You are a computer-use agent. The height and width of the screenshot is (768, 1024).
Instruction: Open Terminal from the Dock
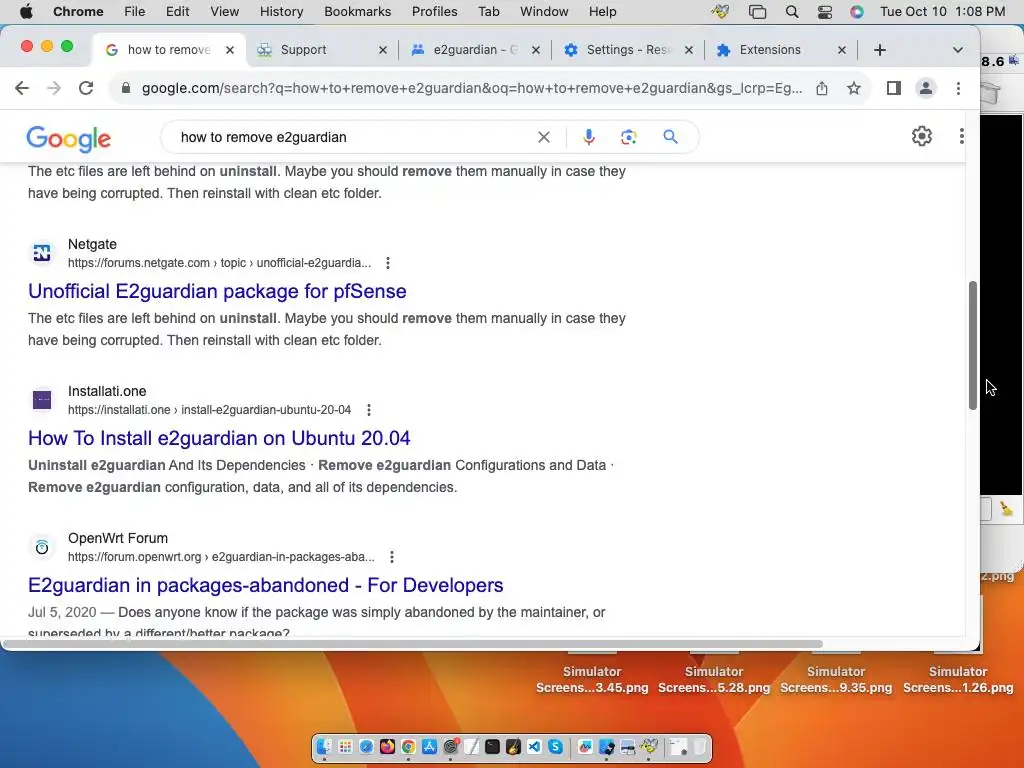(x=492, y=747)
